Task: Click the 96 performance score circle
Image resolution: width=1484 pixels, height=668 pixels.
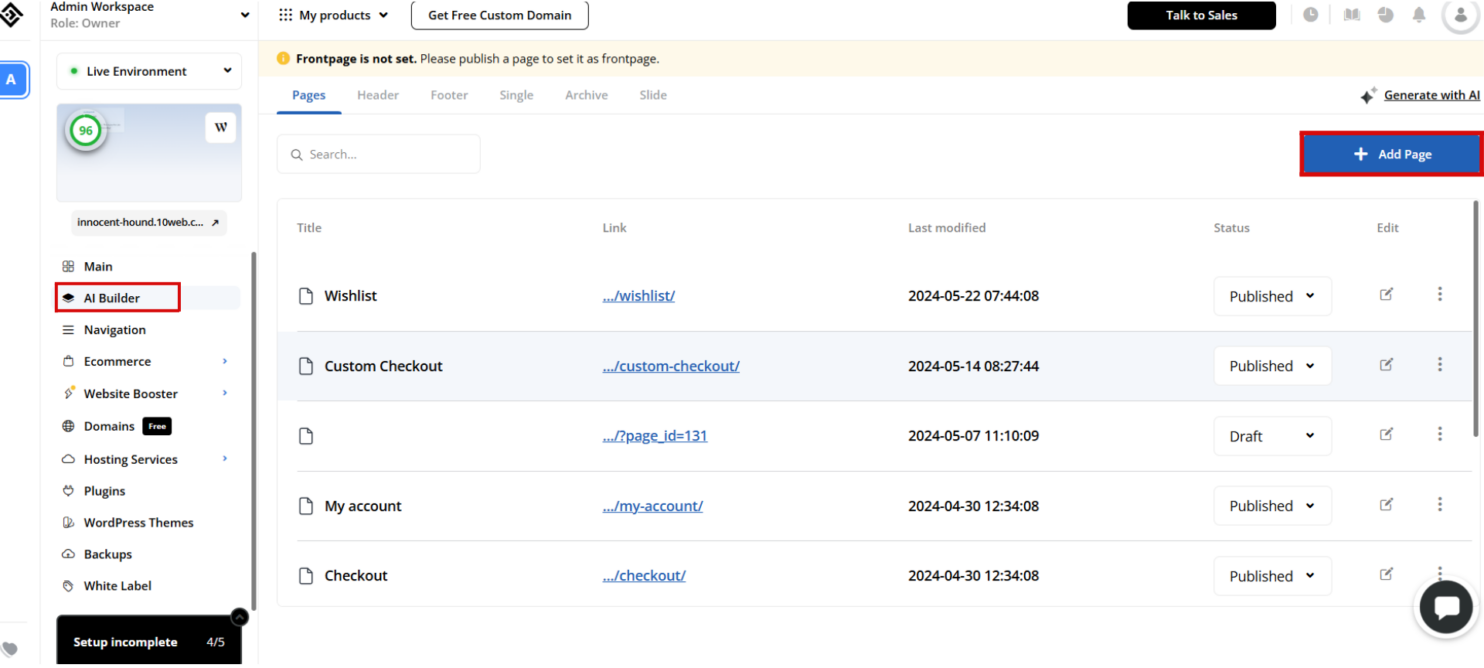Action: tap(86, 131)
